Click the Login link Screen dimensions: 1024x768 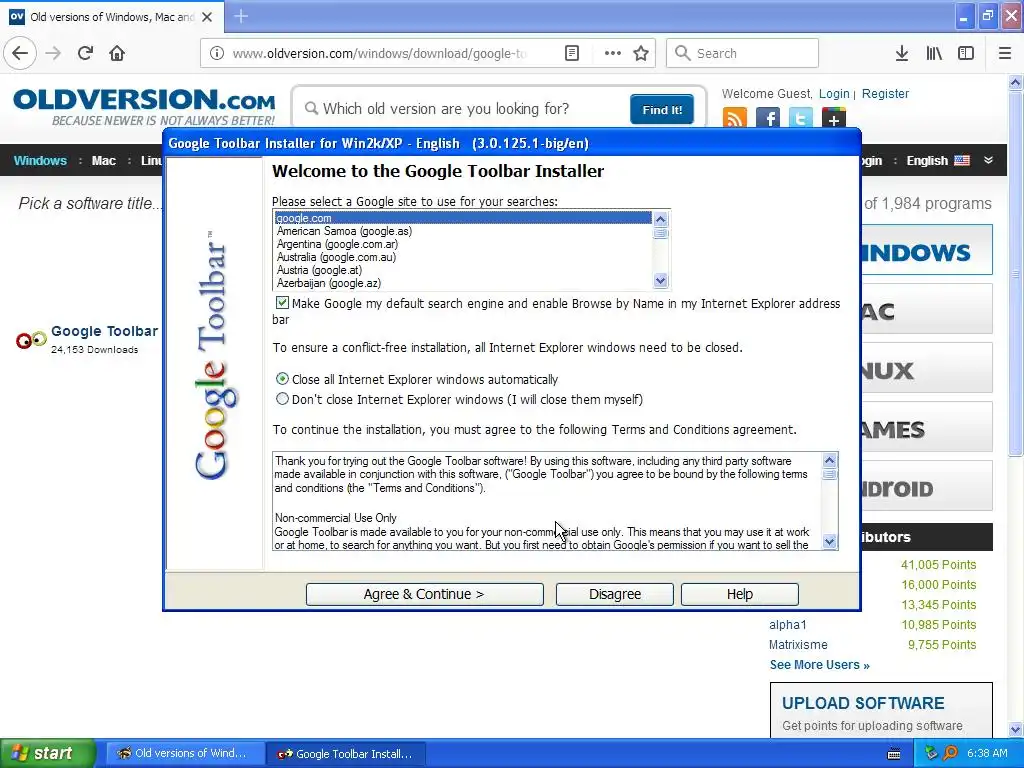click(x=834, y=93)
